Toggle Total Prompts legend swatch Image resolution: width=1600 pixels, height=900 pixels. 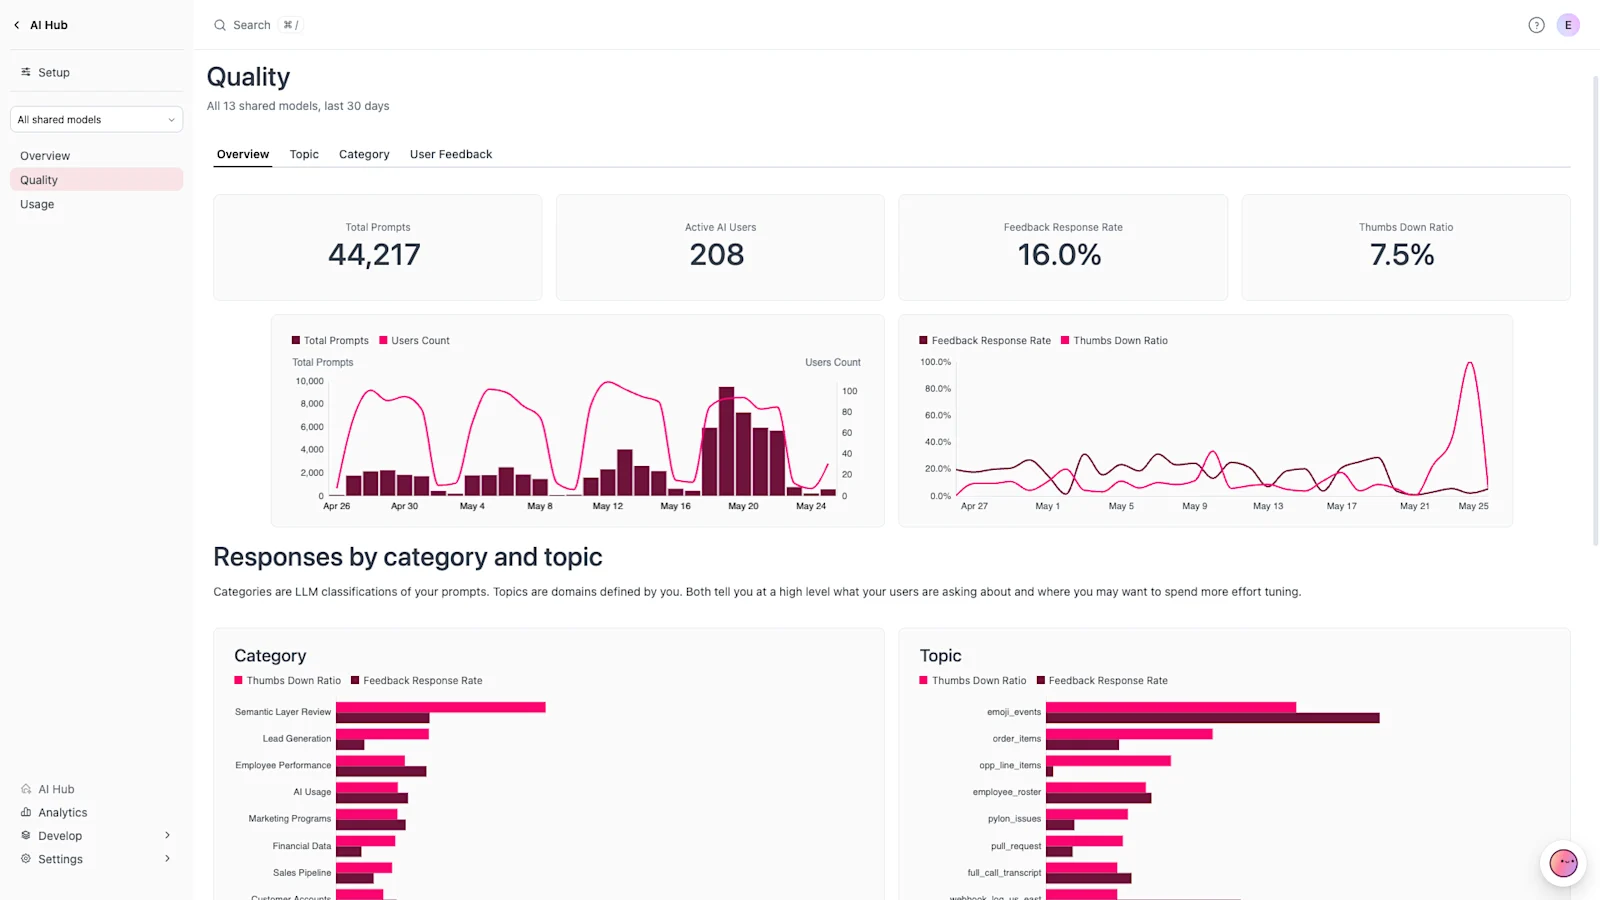pos(296,340)
